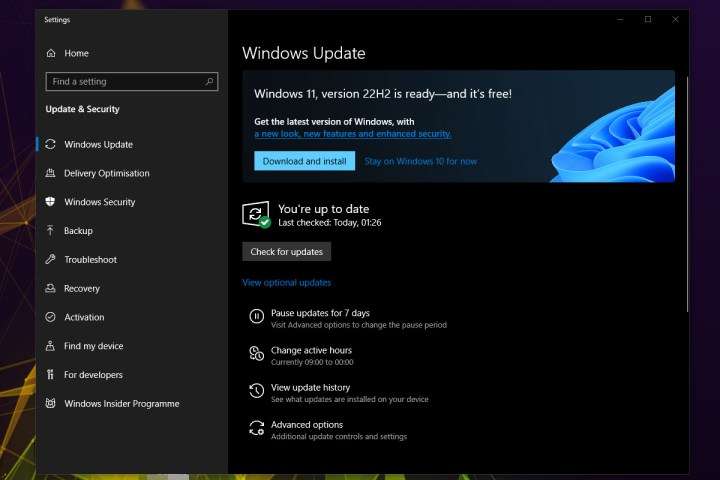Image resolution: width=720 pixels, height=480 pixels.
Task: Choose Stay on Windows 10 for now
Action: 421,161
